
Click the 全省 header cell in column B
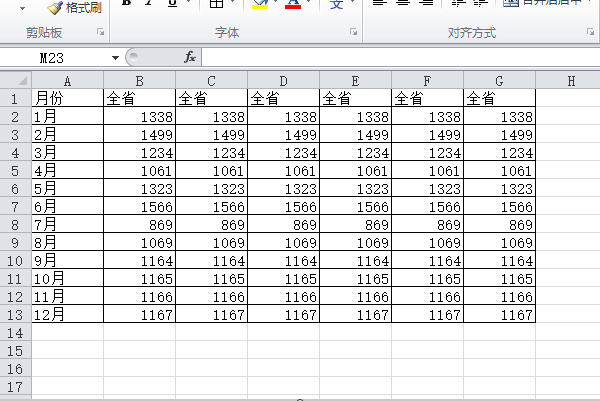[139, 98]
